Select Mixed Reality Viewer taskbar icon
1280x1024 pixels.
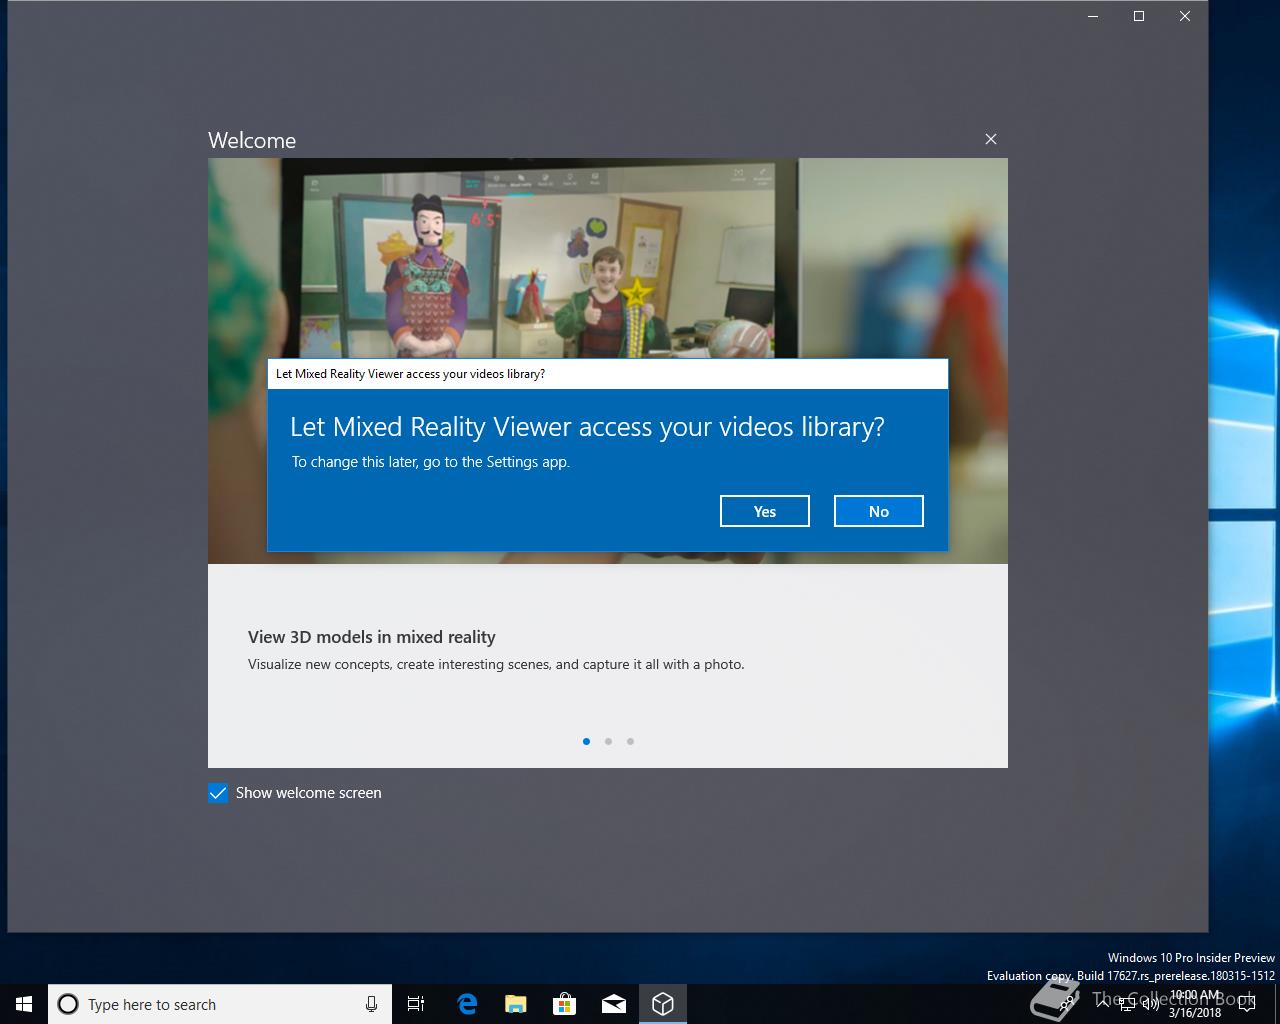663,1004
